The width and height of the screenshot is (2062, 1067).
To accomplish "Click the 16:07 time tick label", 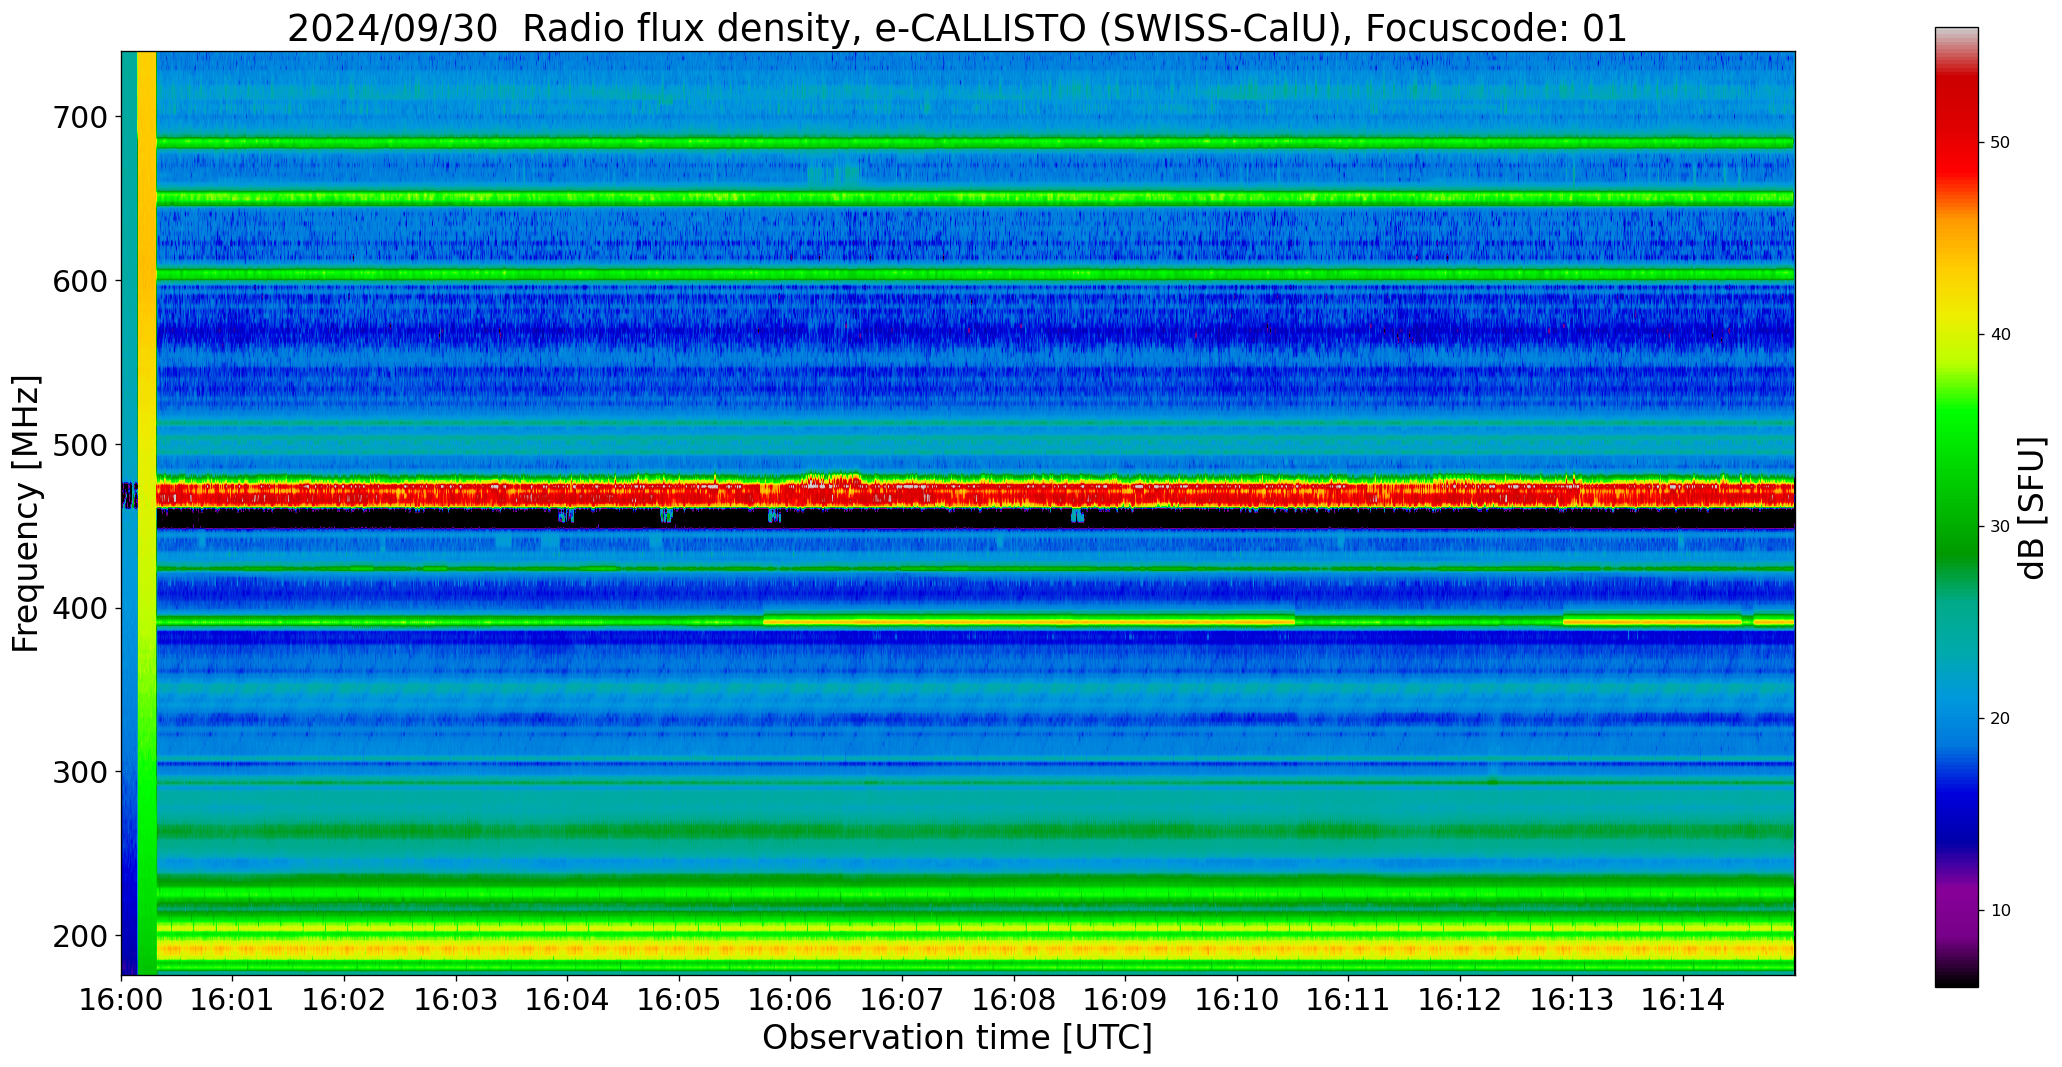I will click(x=903, y=999).
